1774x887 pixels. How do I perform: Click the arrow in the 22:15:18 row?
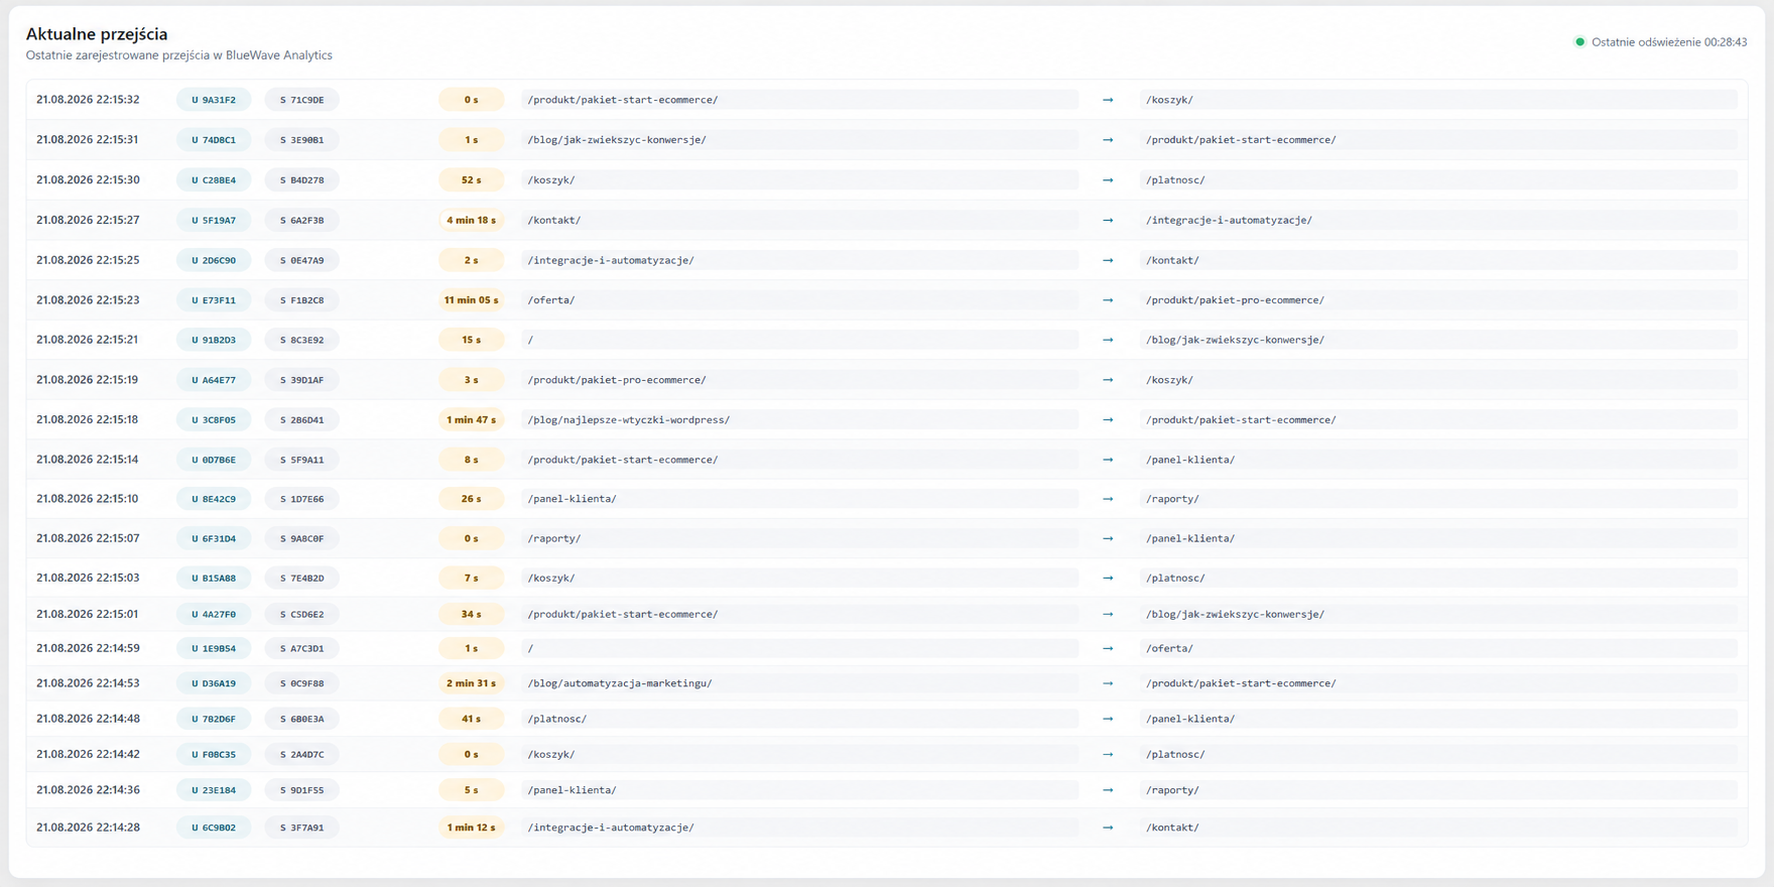click(1108, 420)
